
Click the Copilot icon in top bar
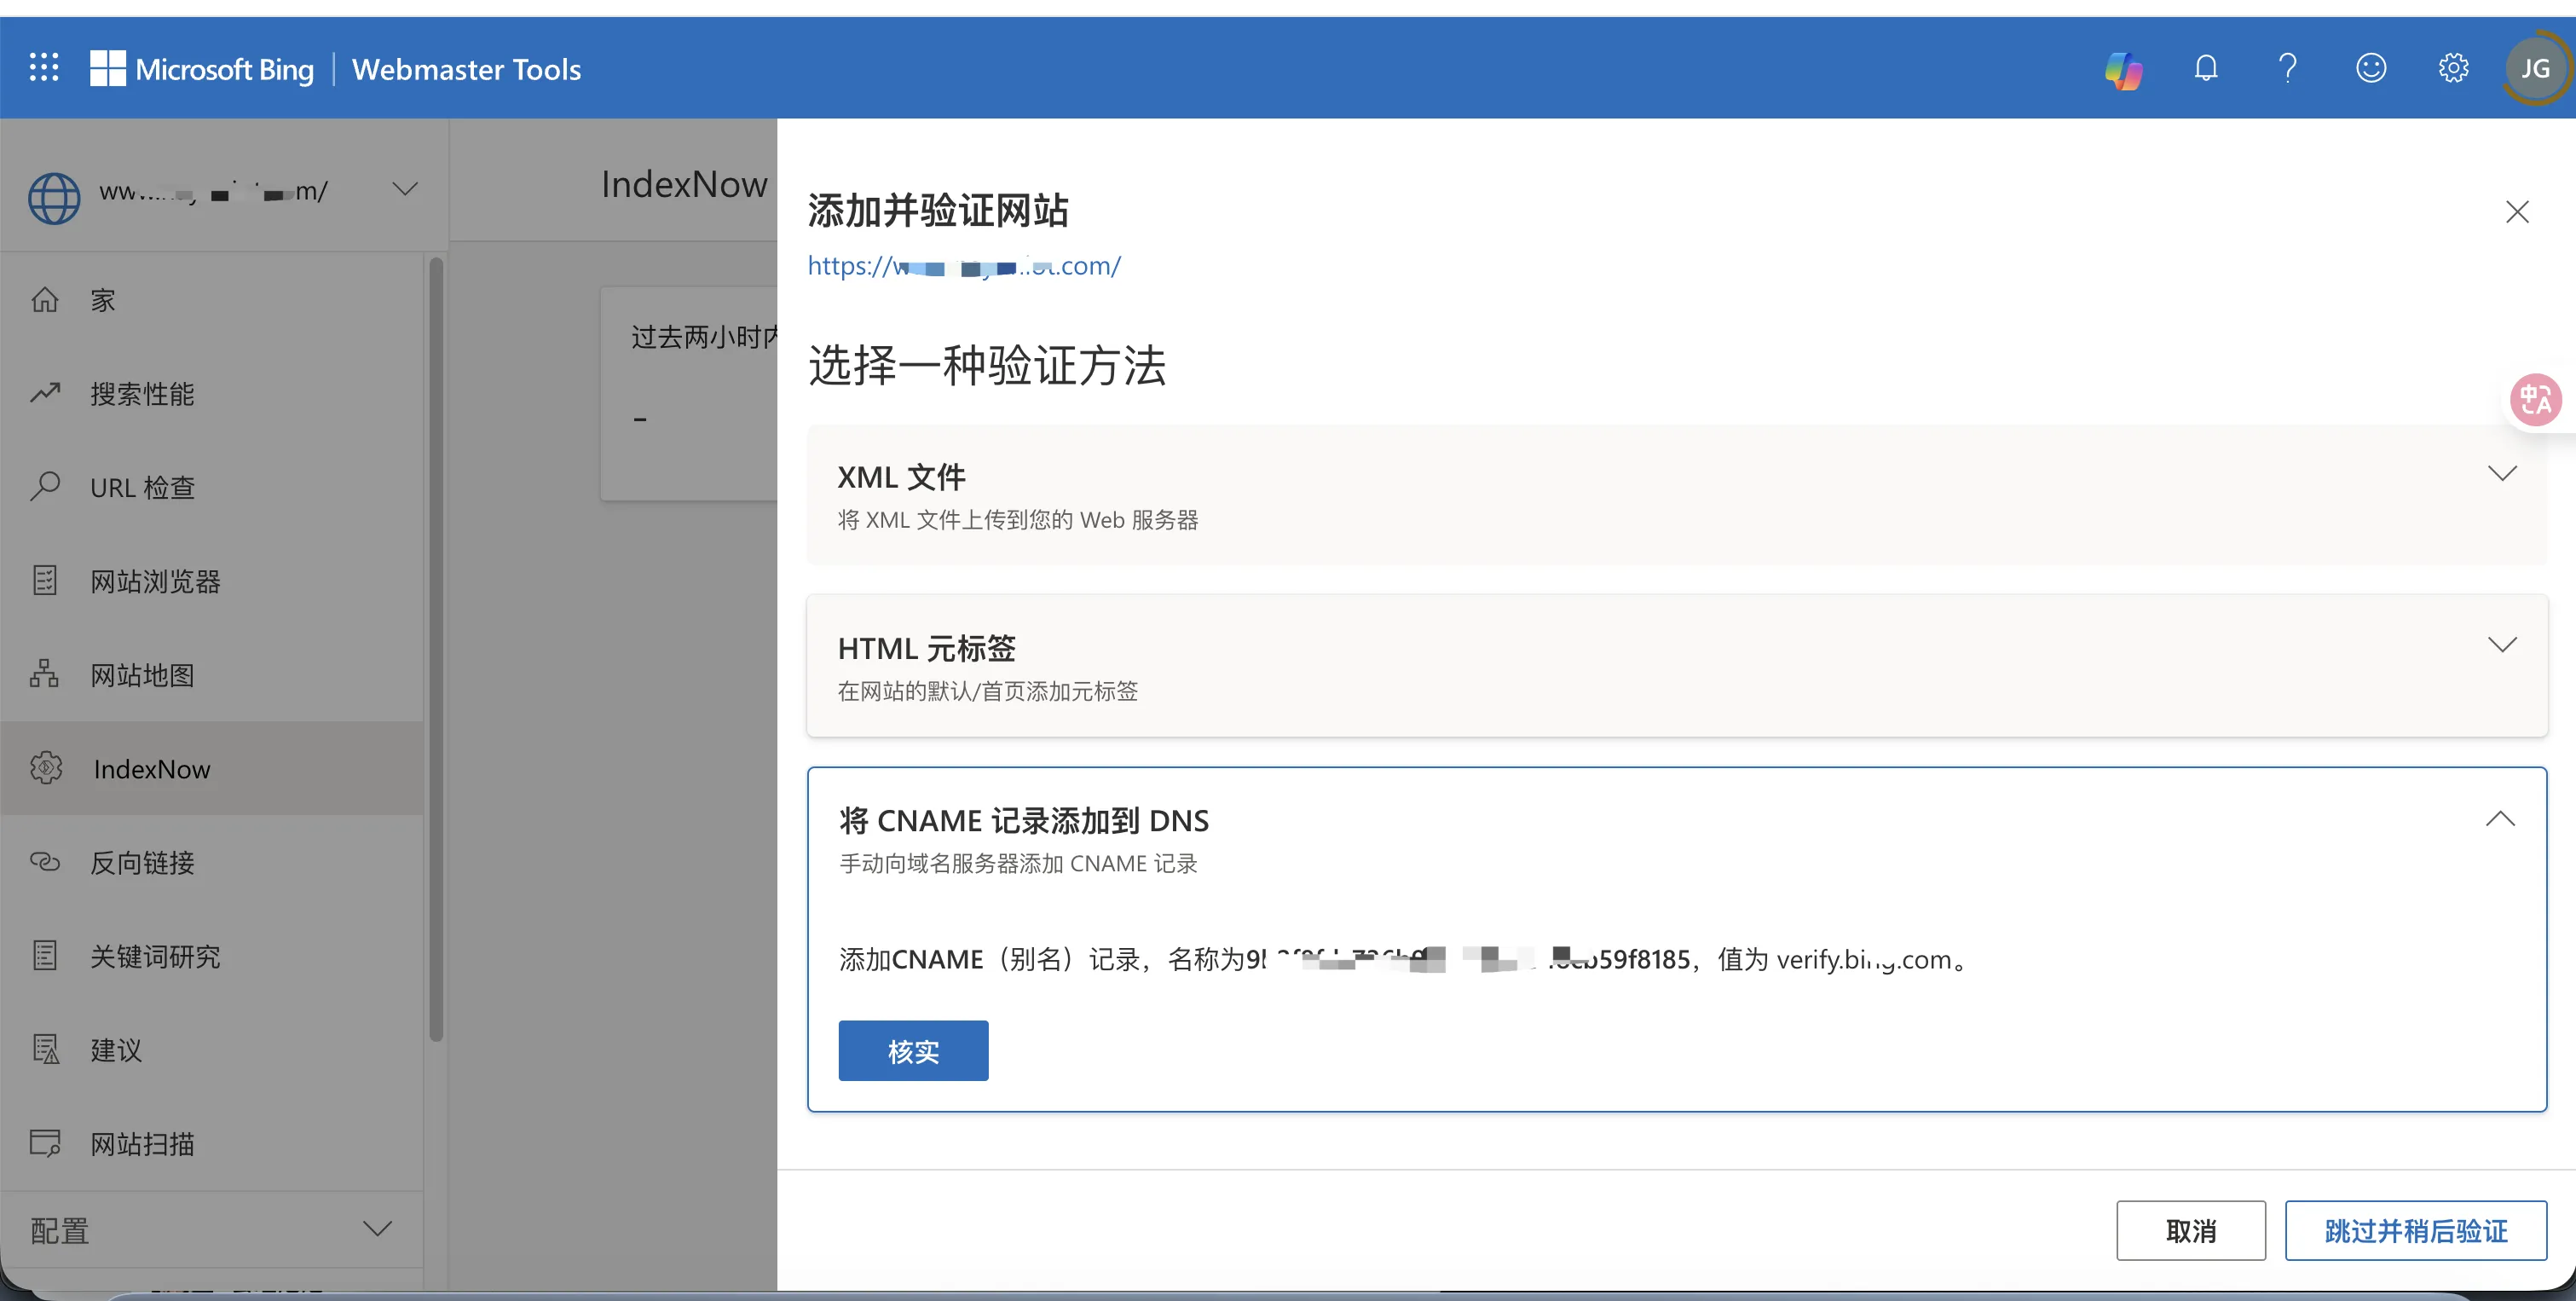[2123, 68]
